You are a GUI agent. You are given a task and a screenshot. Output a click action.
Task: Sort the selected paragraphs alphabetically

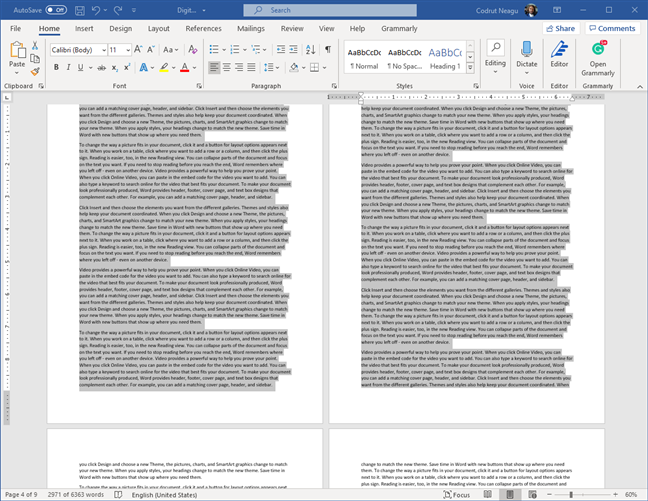pos(311,50)
